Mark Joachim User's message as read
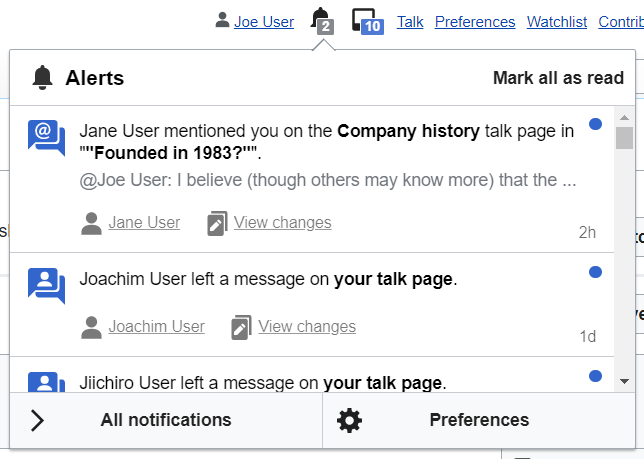644x460 pixels. click(595, 271)
